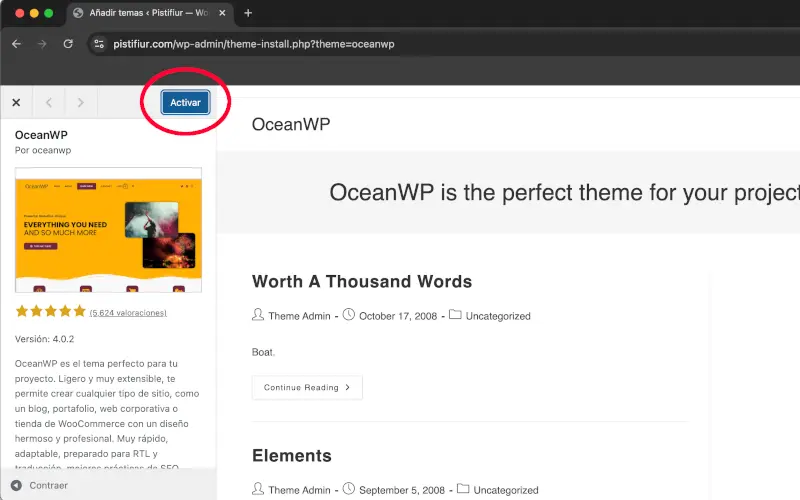
Task: Click the macOS yellow minimize window button
Action: point(34,13)
